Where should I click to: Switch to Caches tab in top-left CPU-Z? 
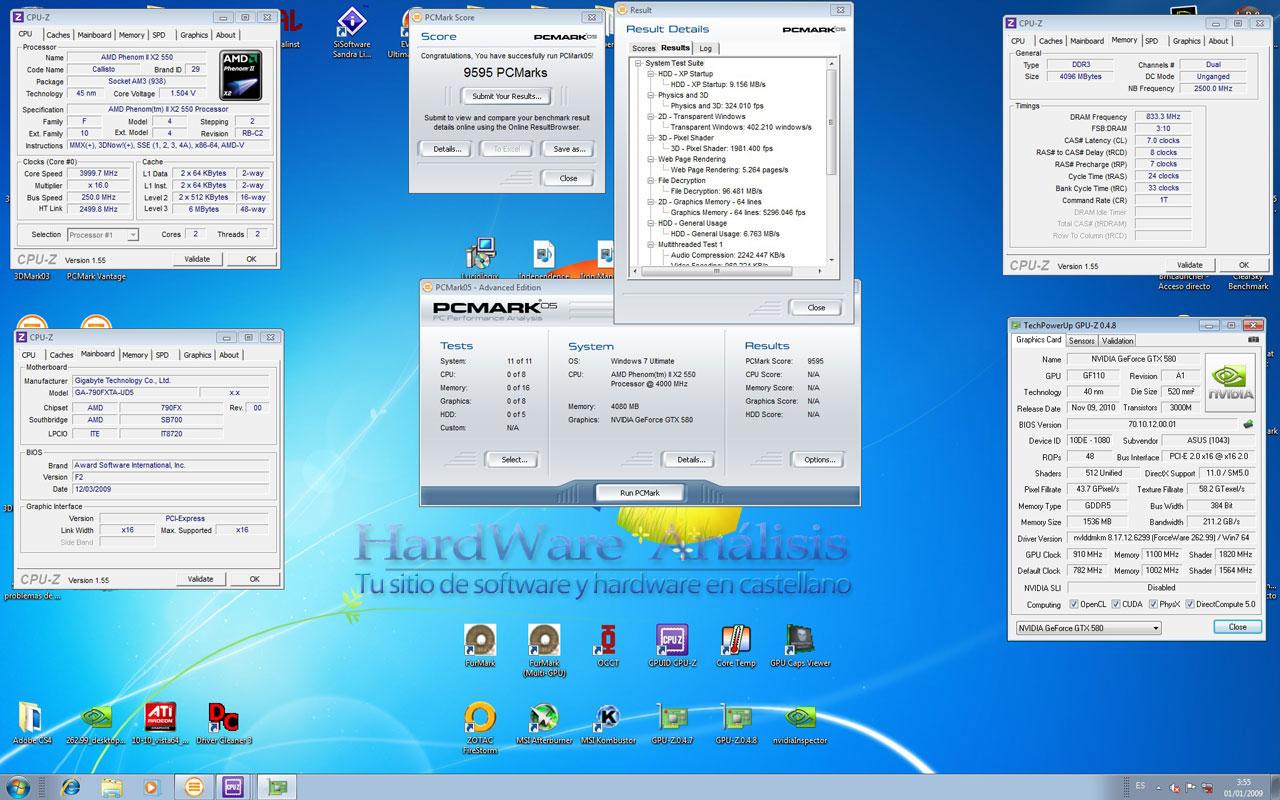point(58,34)
